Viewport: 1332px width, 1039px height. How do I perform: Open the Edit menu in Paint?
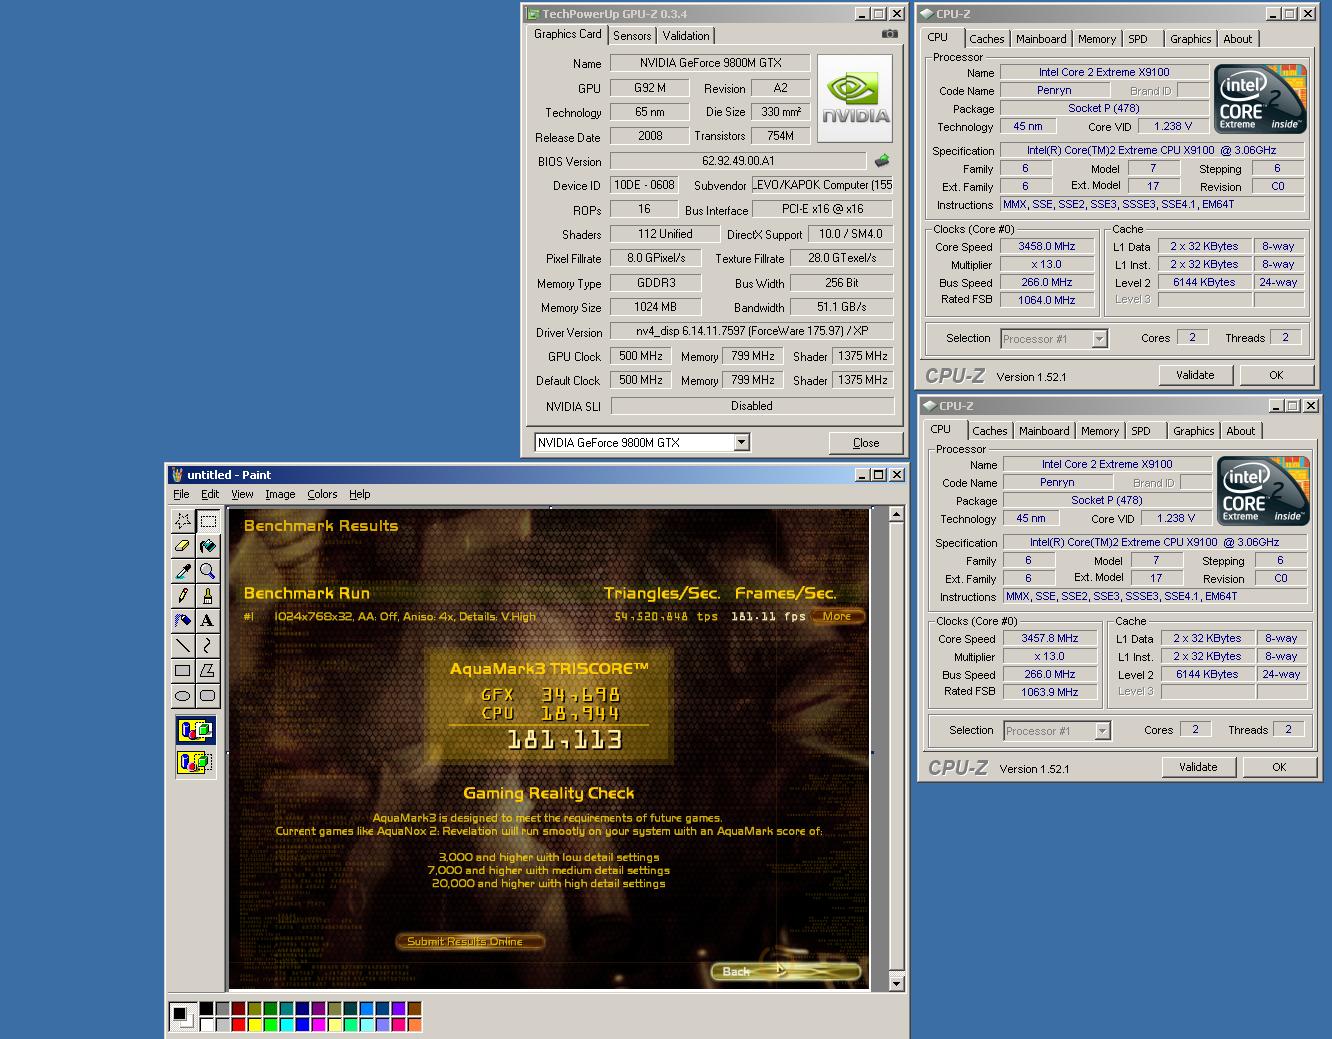pyautogui.click(x=210, y=494)
